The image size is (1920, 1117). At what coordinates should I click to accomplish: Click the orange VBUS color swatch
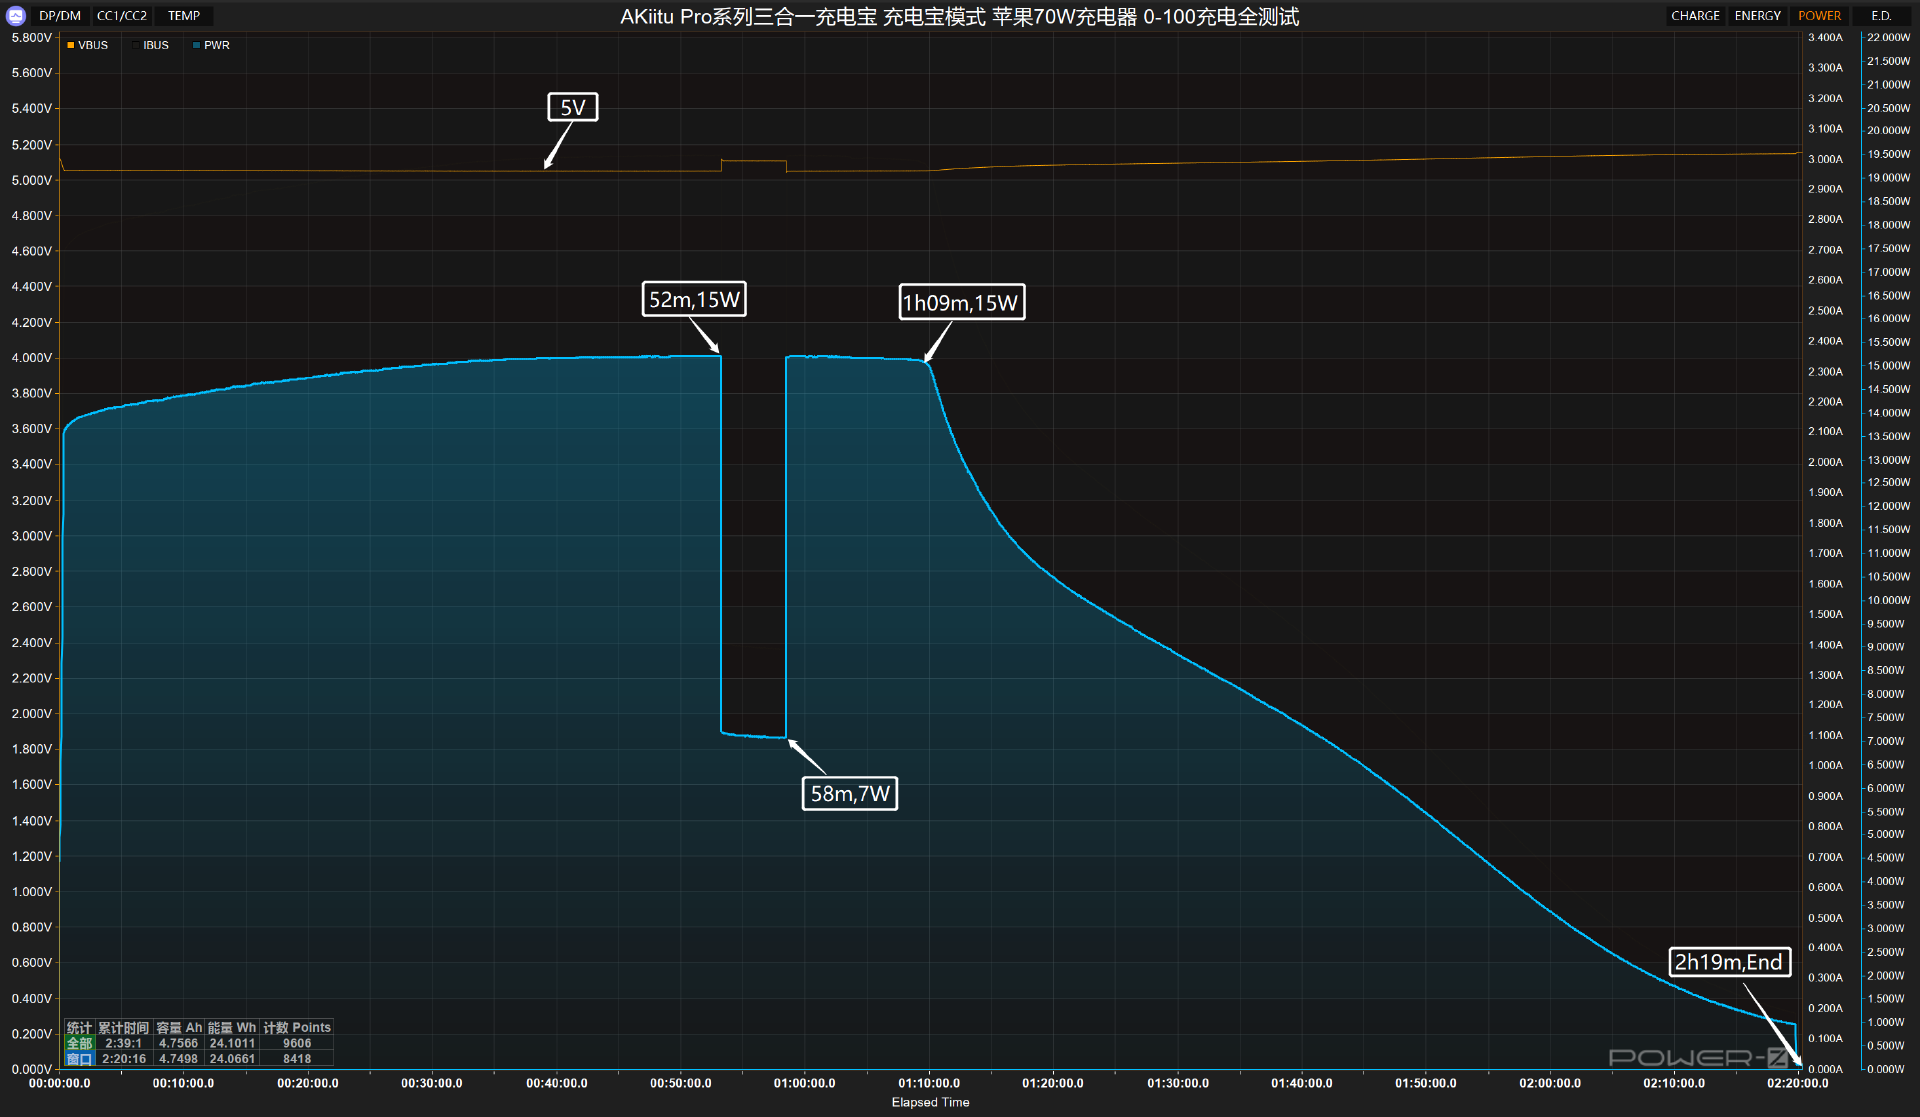pos(71,45)
